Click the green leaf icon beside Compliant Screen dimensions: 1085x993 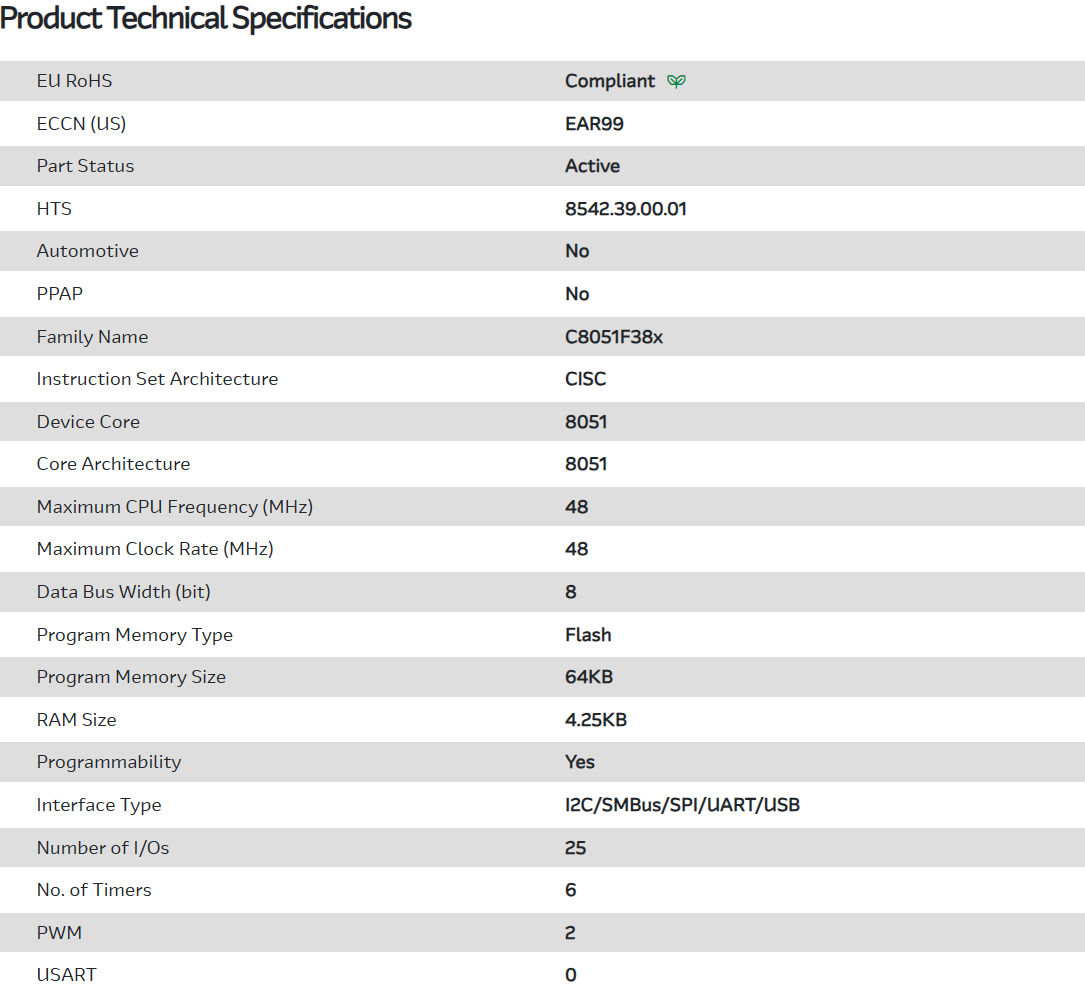tap(677, 81)
